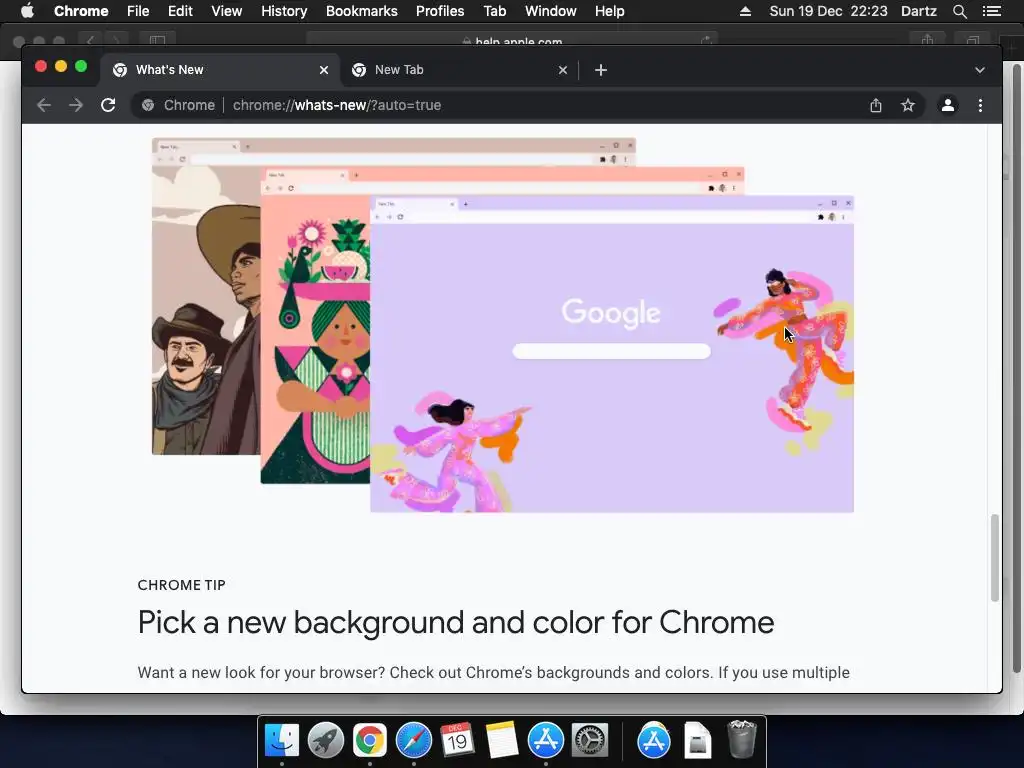Open the document file icon in dock

click(697, 741)
